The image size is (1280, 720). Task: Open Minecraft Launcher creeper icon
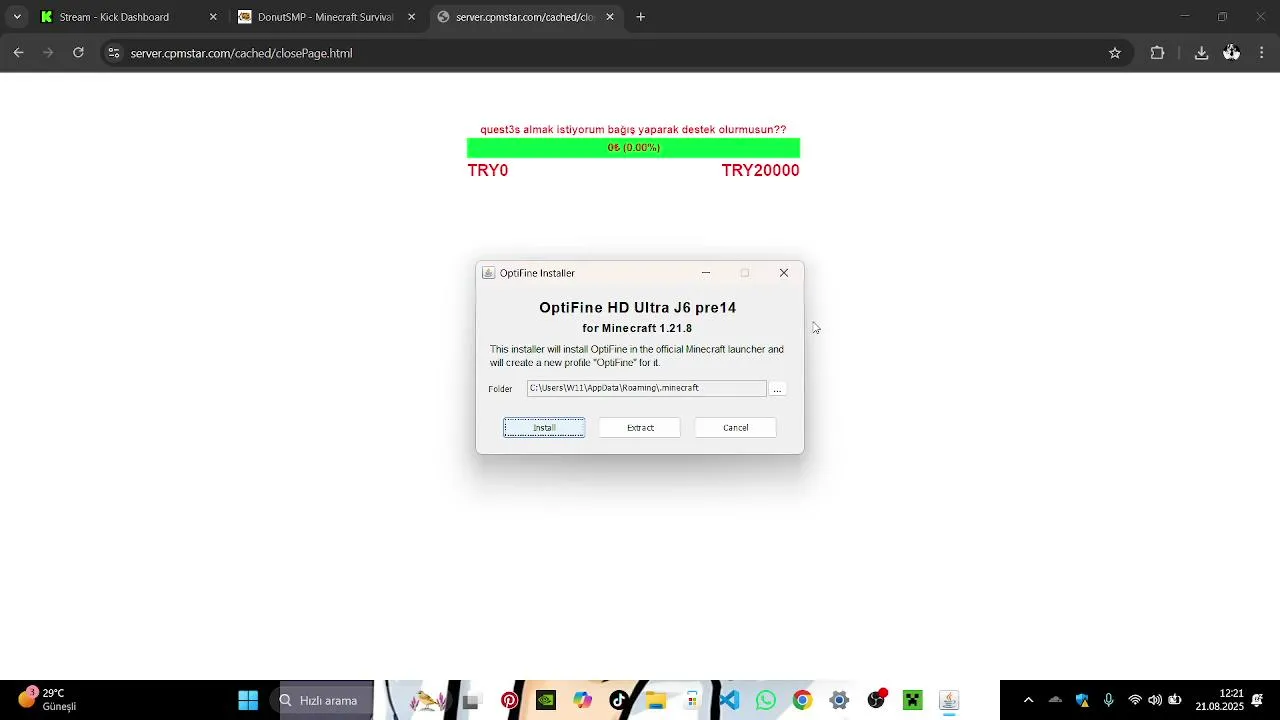(912, 700)
